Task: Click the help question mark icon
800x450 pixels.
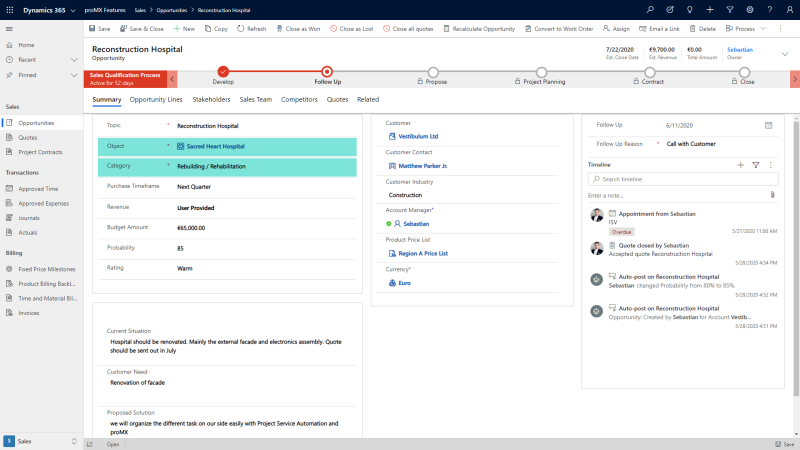Action: [x=771, y=9]
